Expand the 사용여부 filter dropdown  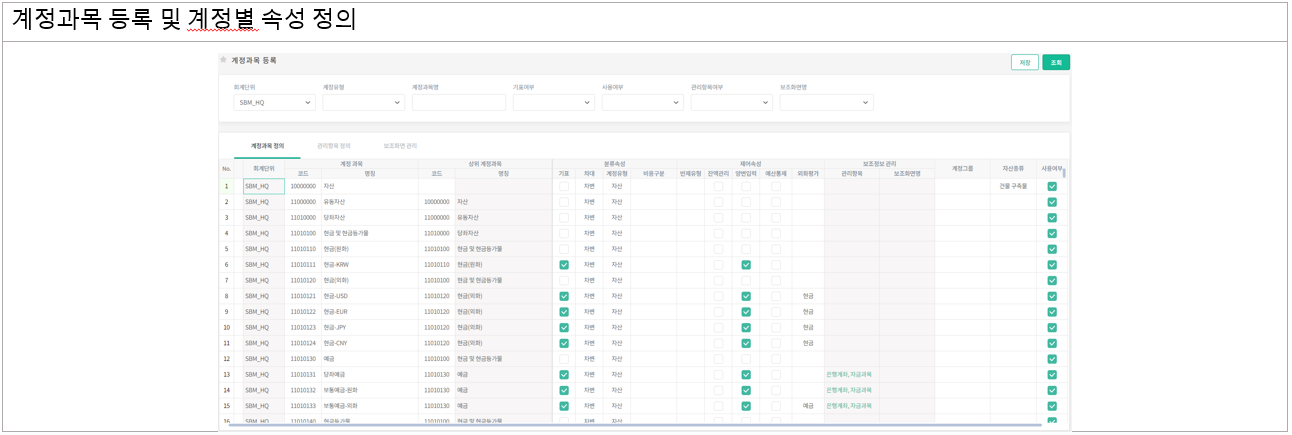642,102
